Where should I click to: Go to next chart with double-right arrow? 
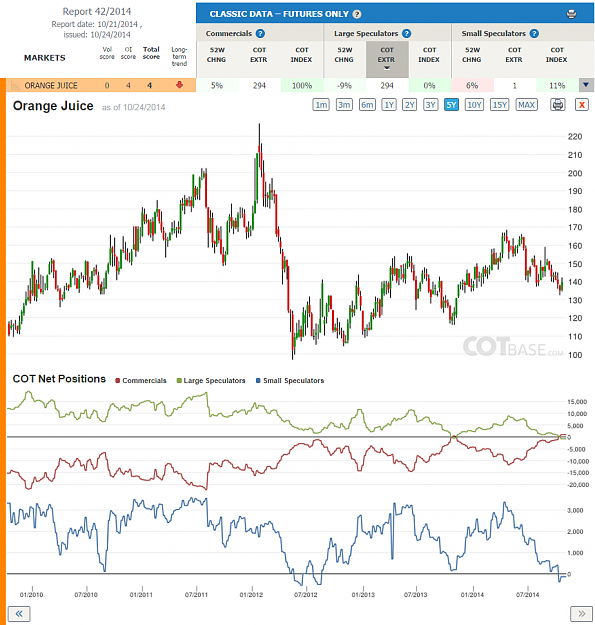point(581,613)
